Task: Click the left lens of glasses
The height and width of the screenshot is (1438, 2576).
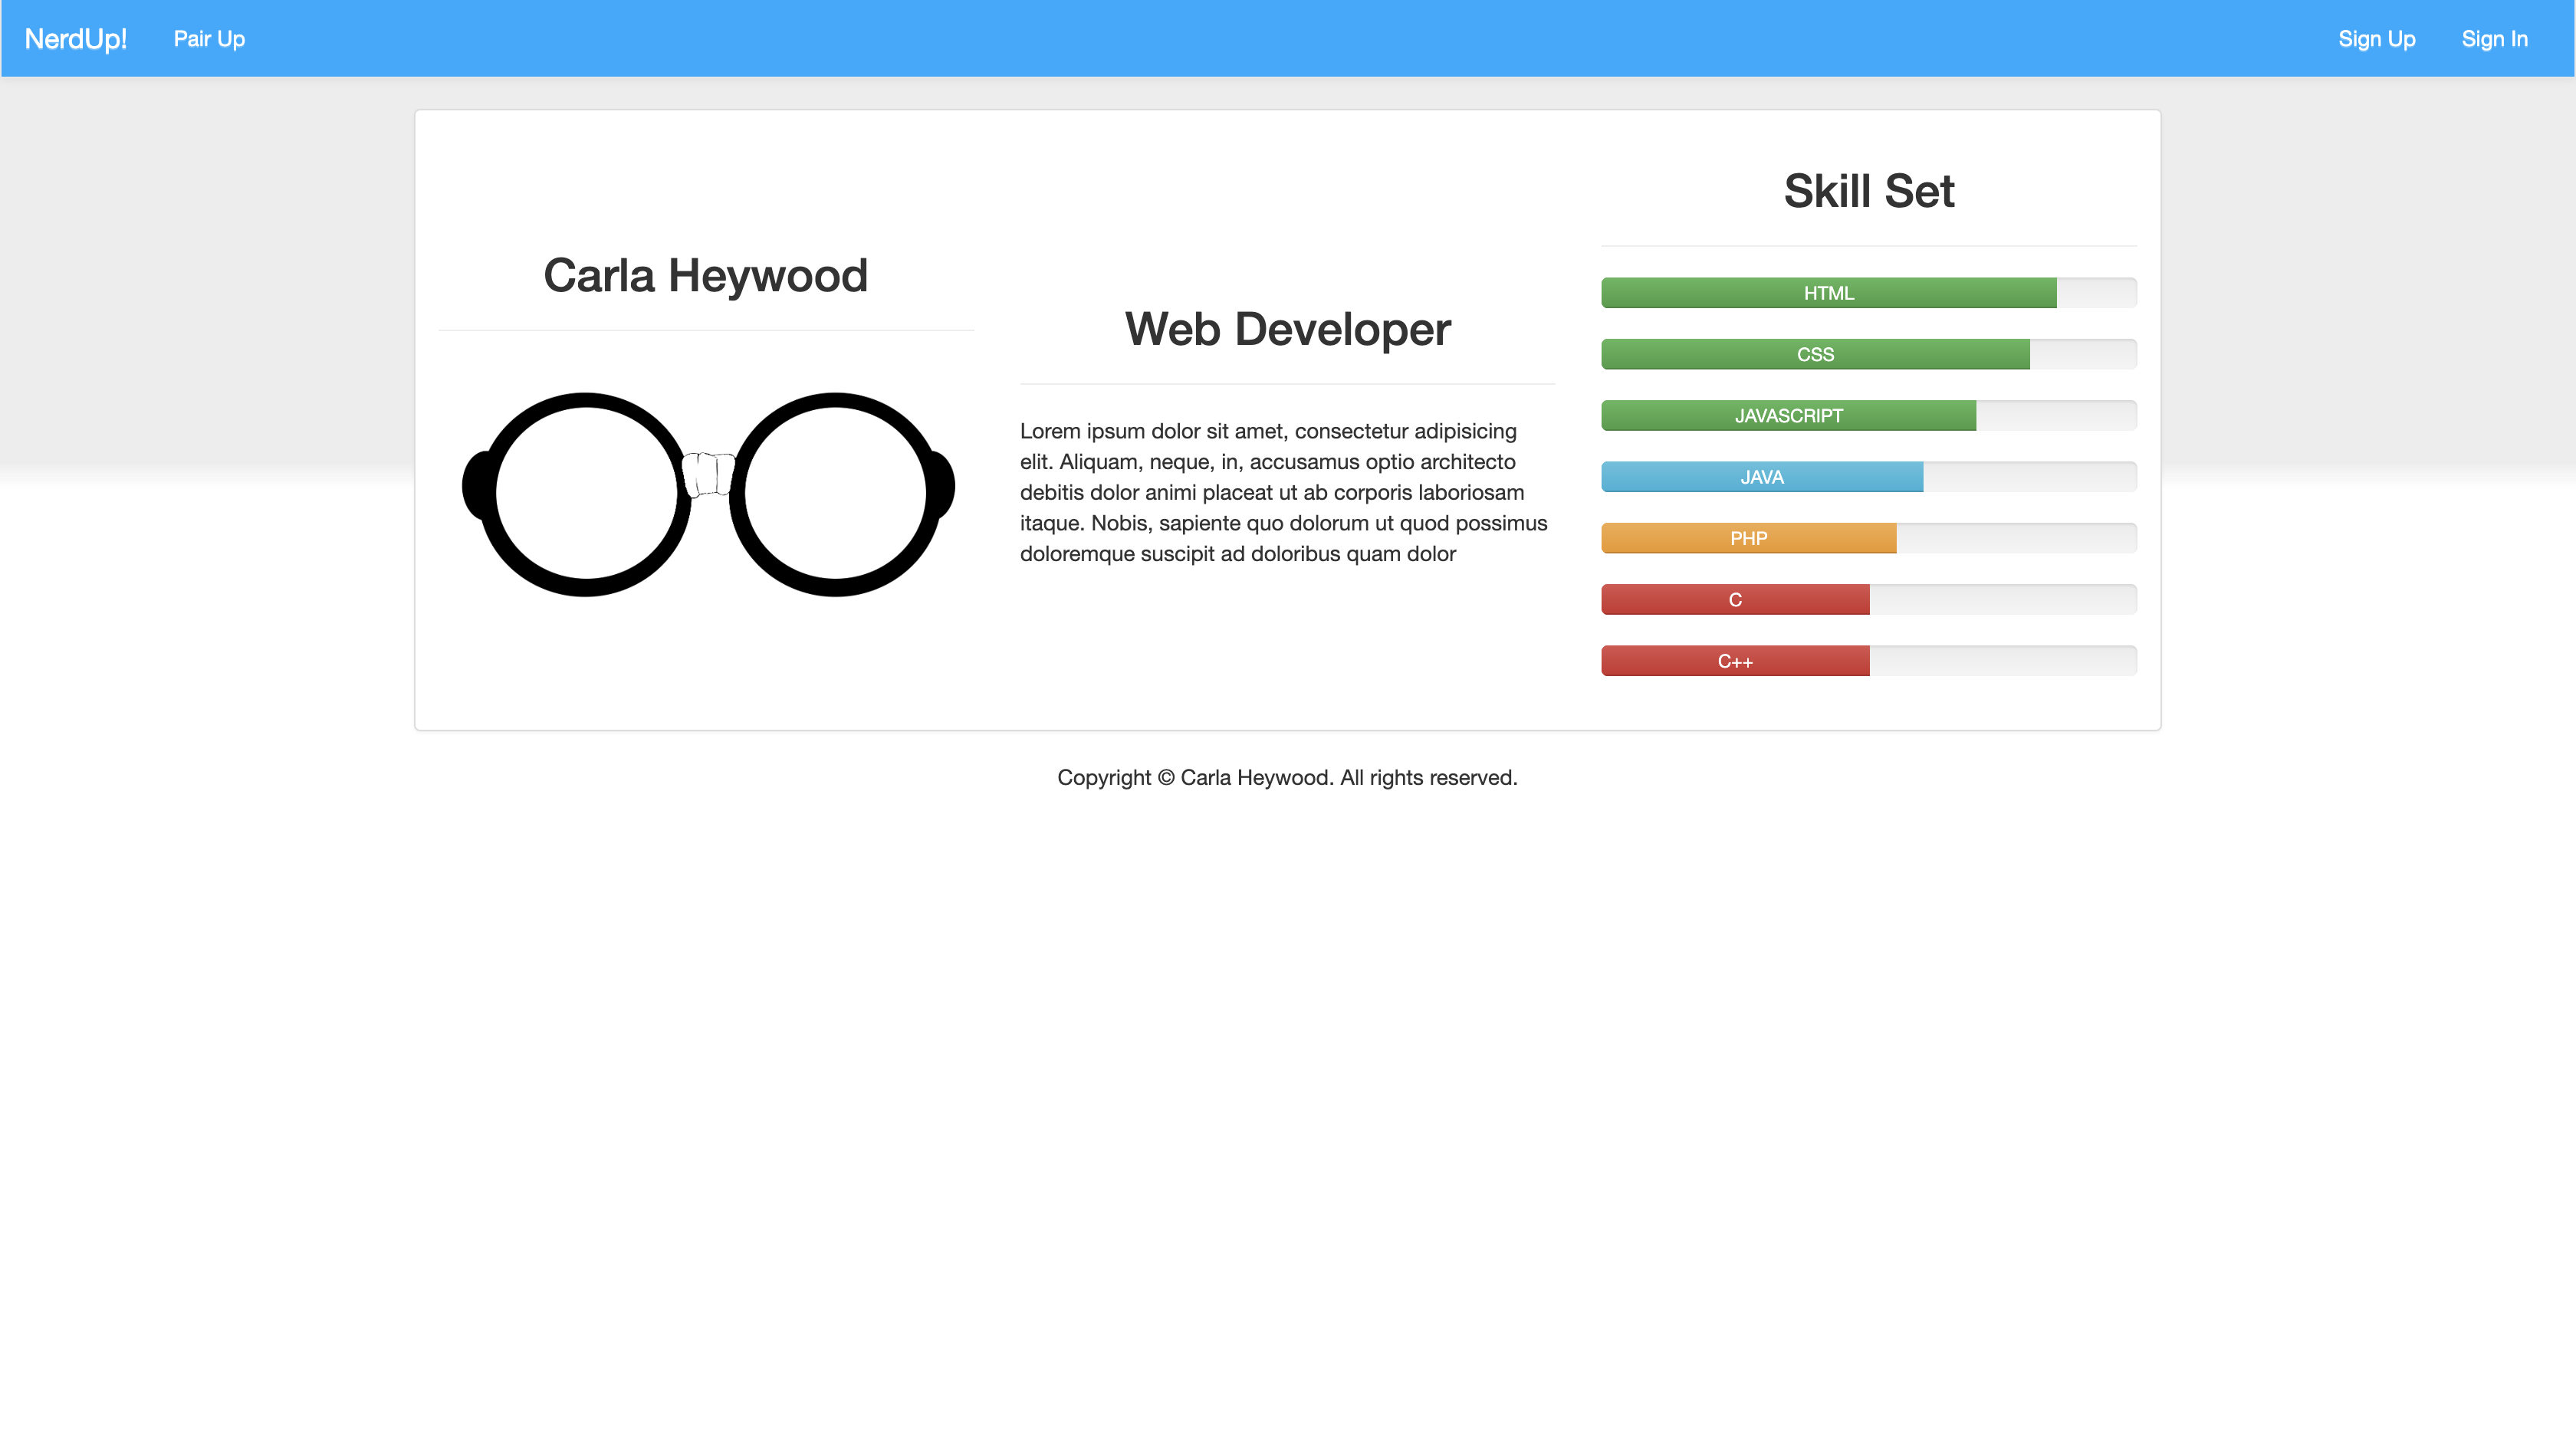Action: [x=586, y=494]
